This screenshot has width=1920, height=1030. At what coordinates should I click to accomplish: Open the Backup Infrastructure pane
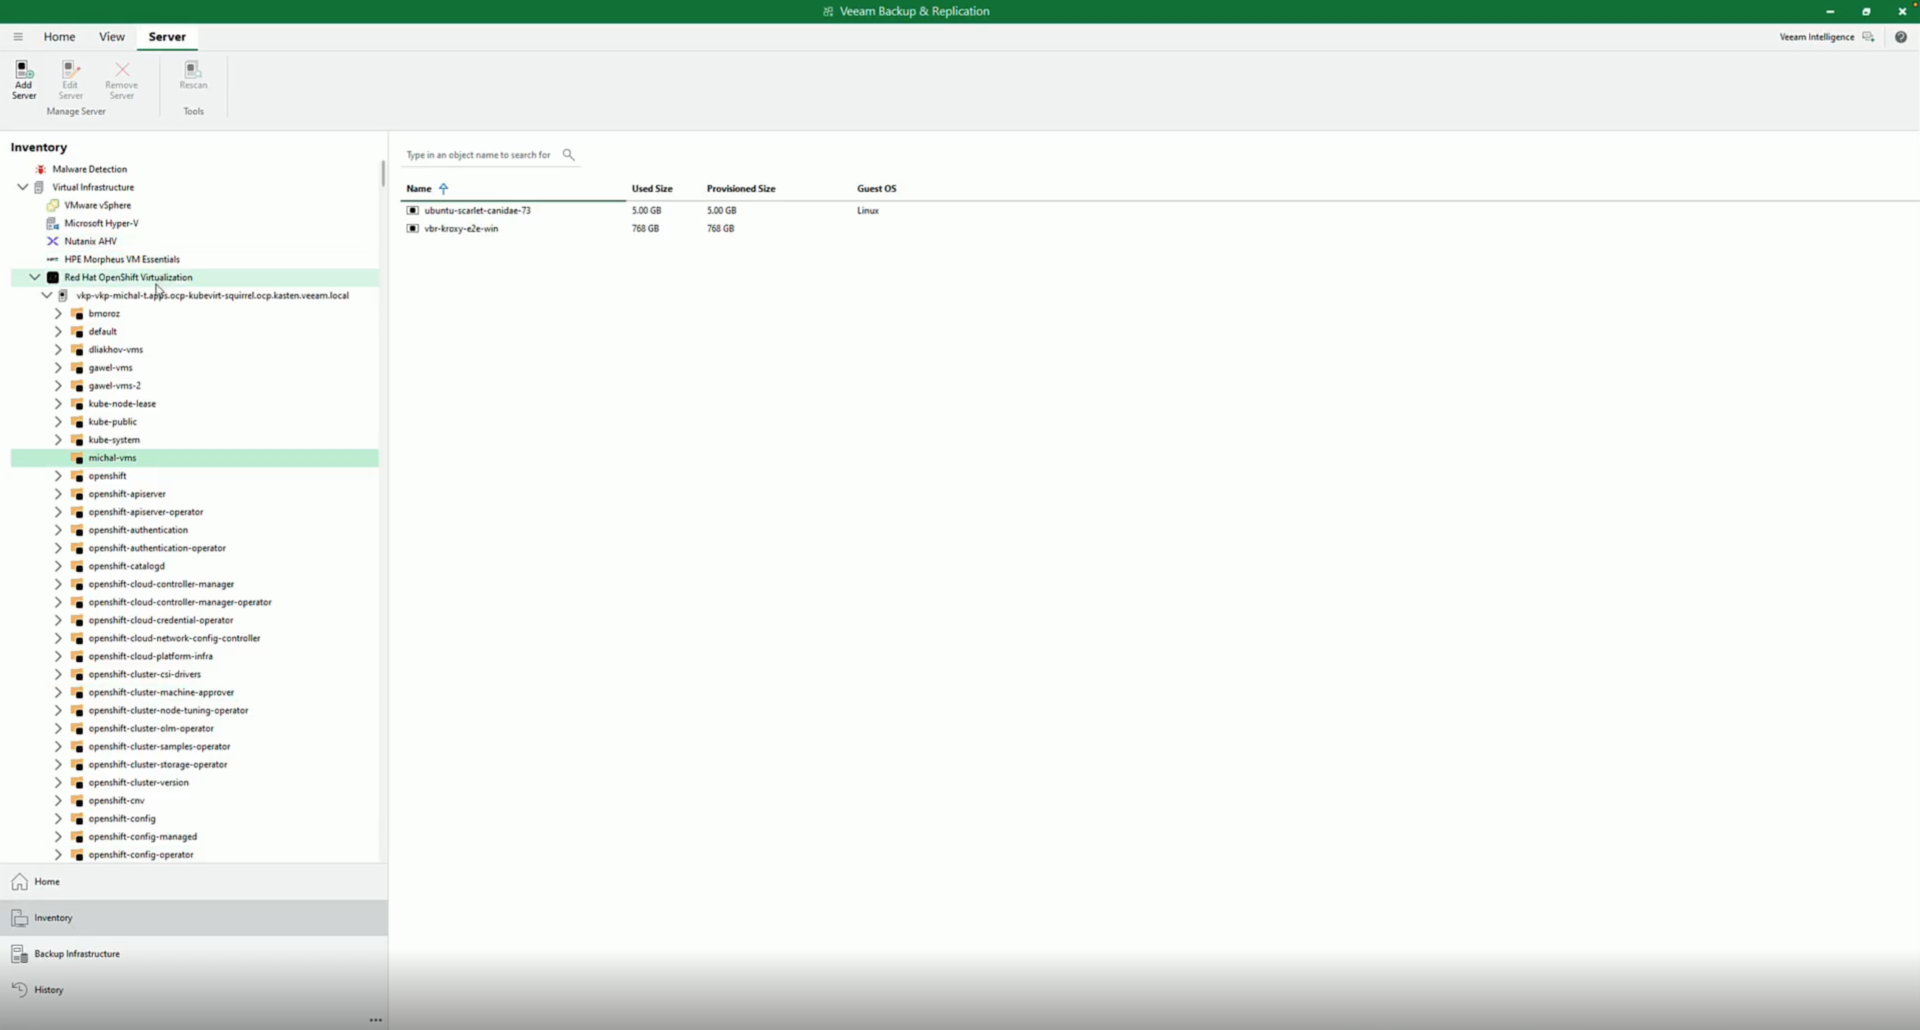pos(194,954)
